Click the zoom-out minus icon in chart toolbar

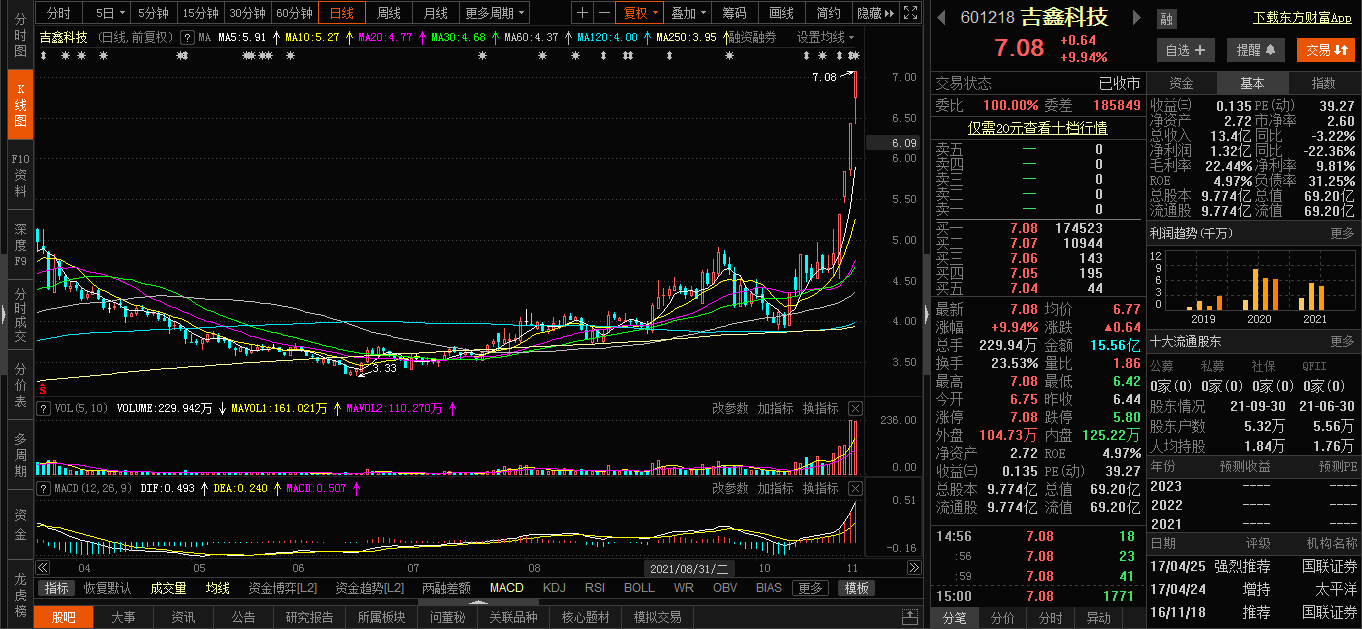click(x=604, y=13)
